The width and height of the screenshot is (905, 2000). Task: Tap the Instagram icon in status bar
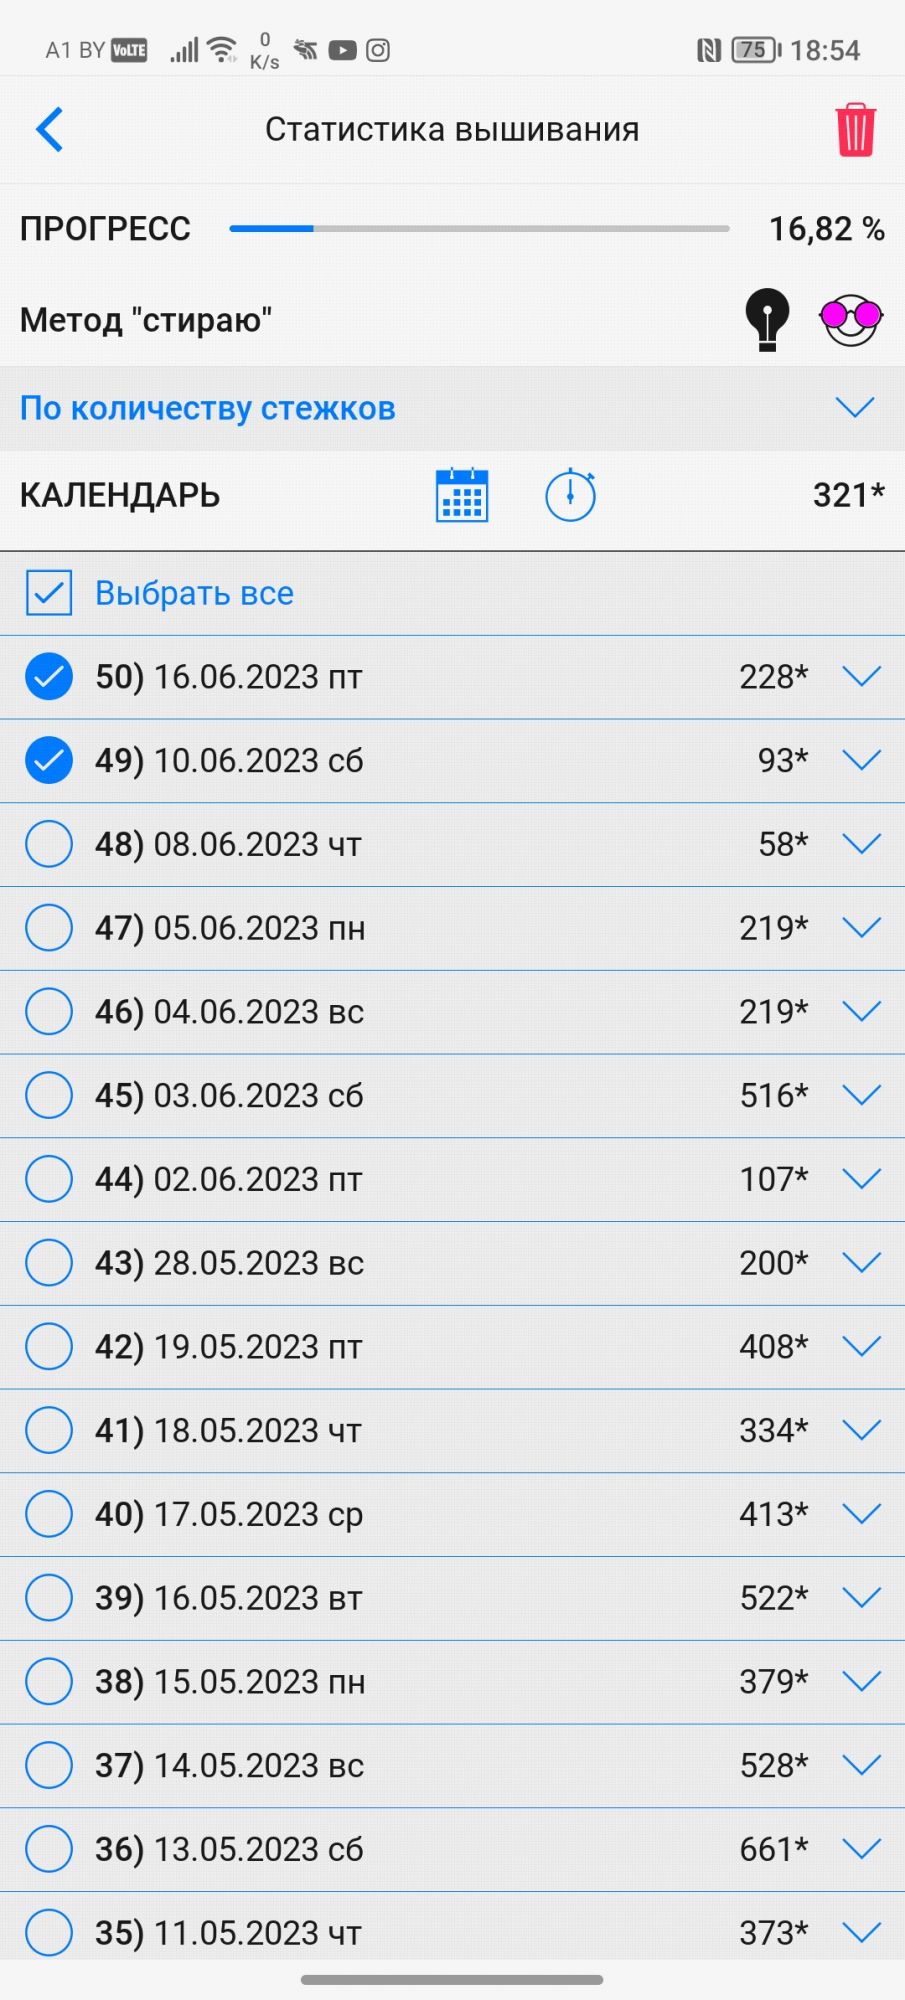(x=378, y=50)
